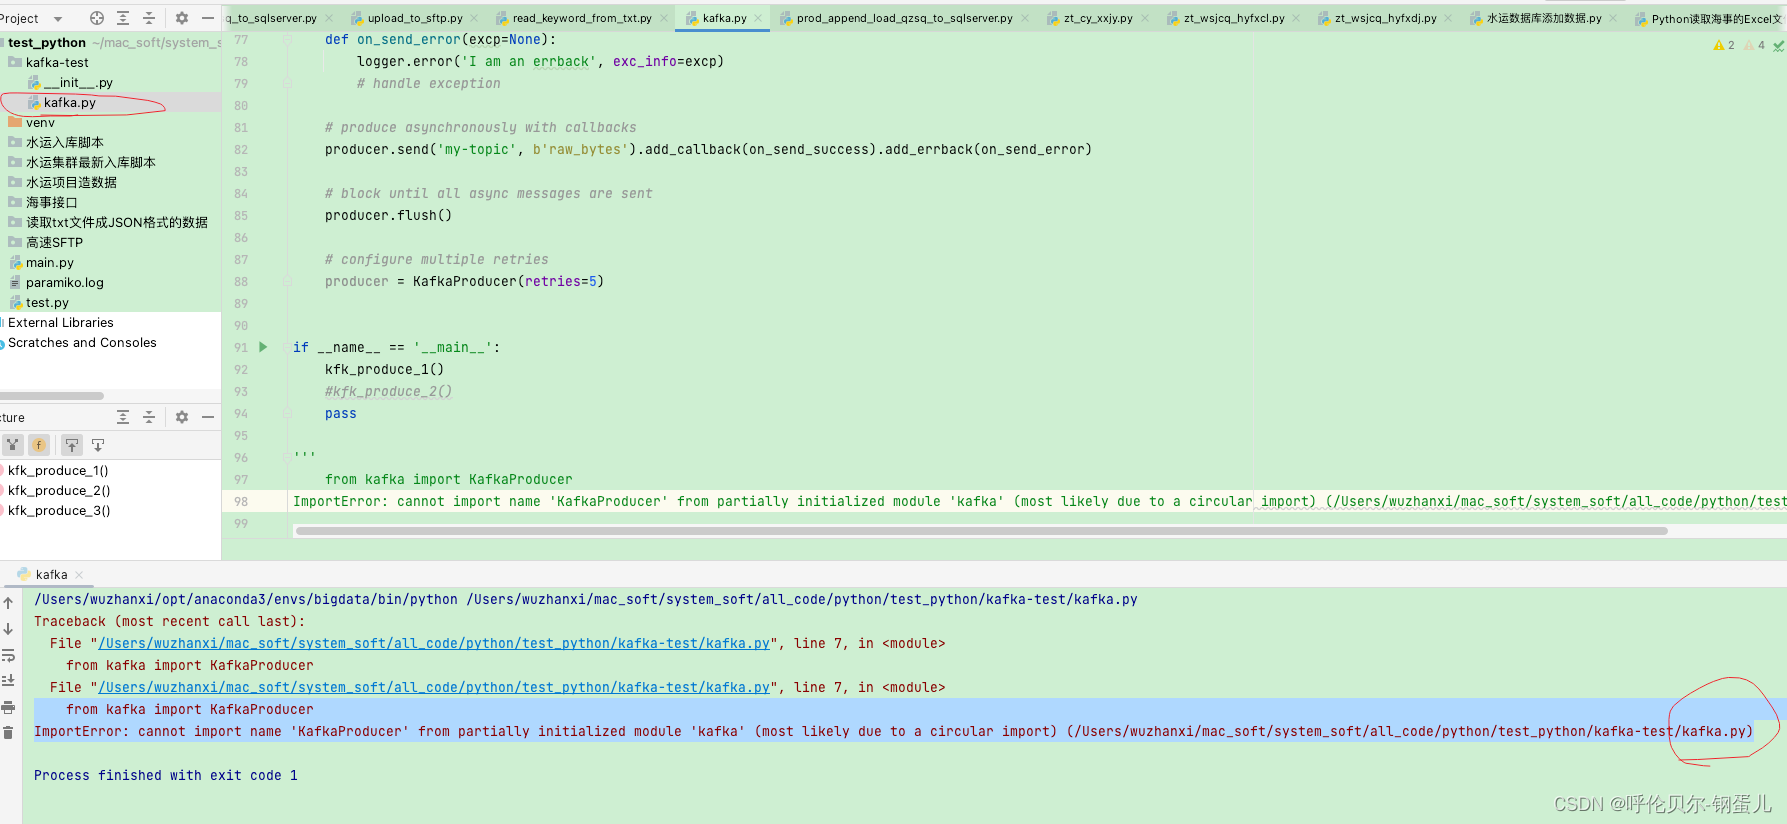
Task: Toggle Show Fields filter in Structure
Action: point(38,445)
